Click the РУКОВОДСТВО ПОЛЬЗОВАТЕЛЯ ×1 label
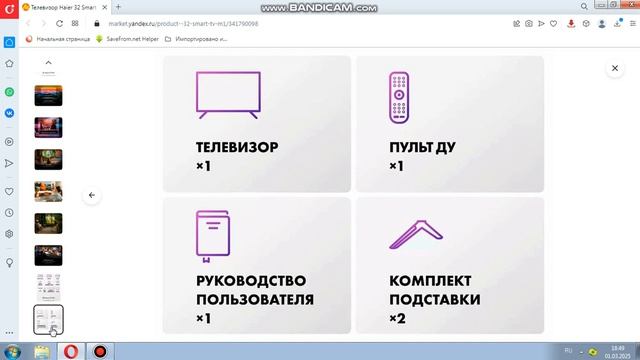The width and height of the screenshot is (640, 360). 255,299
